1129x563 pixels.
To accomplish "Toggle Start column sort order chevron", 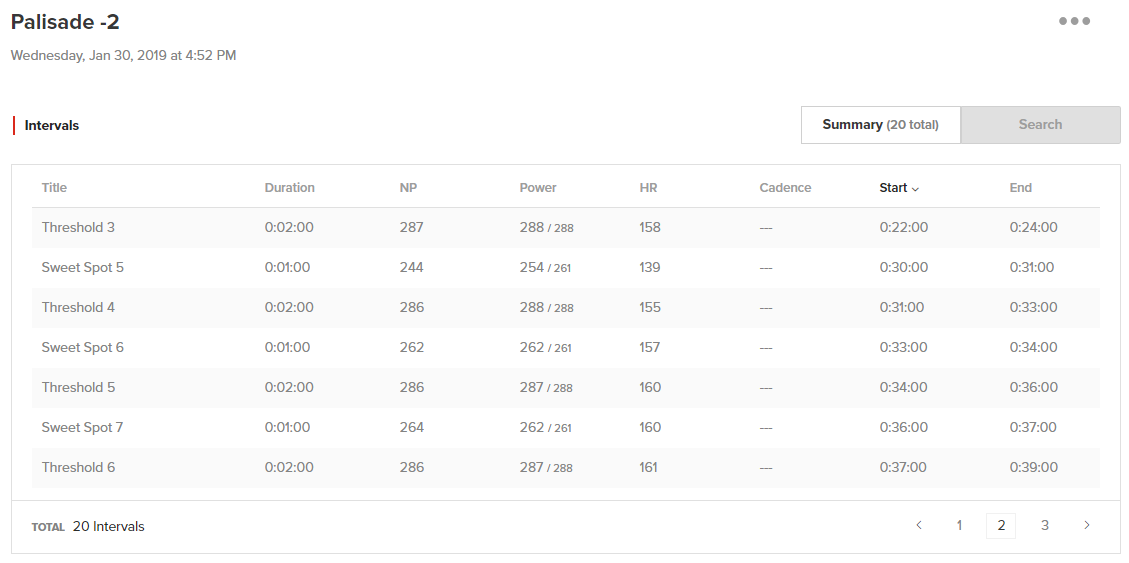I will tap(915, 188).
